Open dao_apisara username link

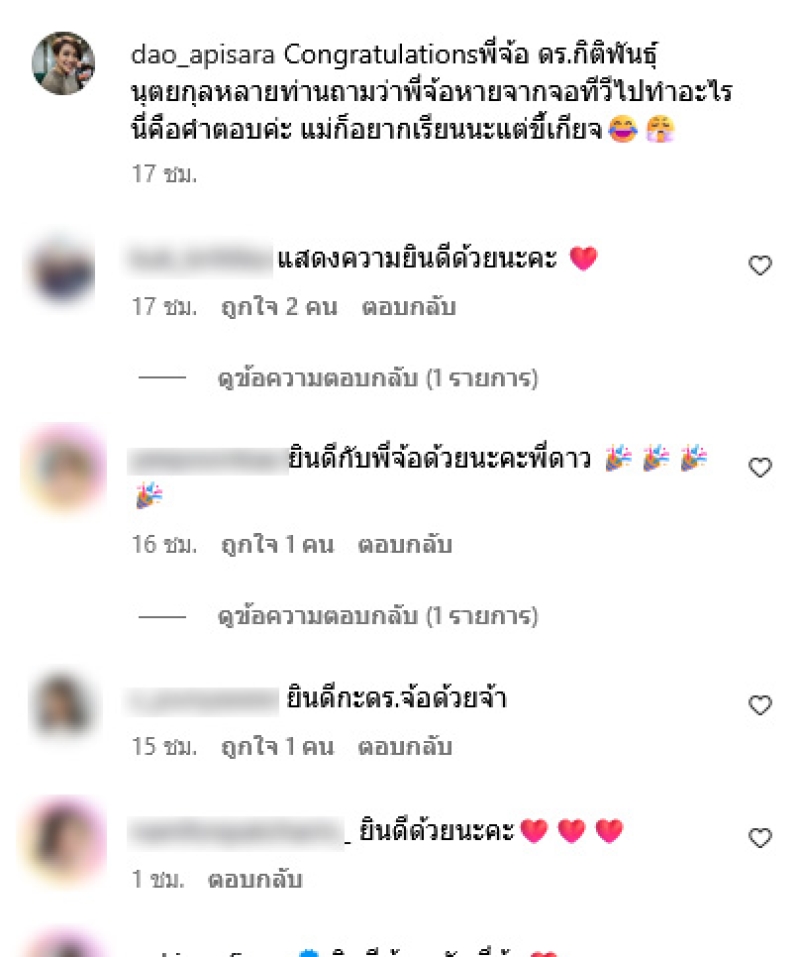[x=203, y=55]
